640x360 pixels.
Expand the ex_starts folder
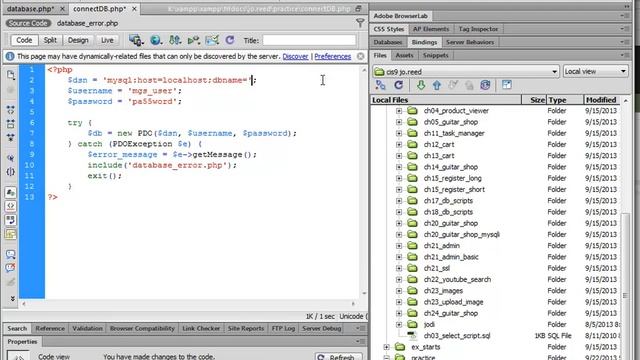point(387,347)
